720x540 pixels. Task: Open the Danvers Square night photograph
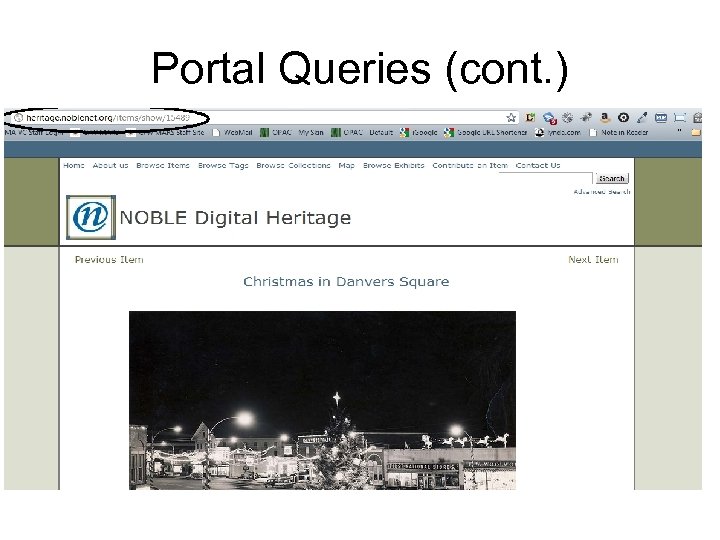[322, 400]
